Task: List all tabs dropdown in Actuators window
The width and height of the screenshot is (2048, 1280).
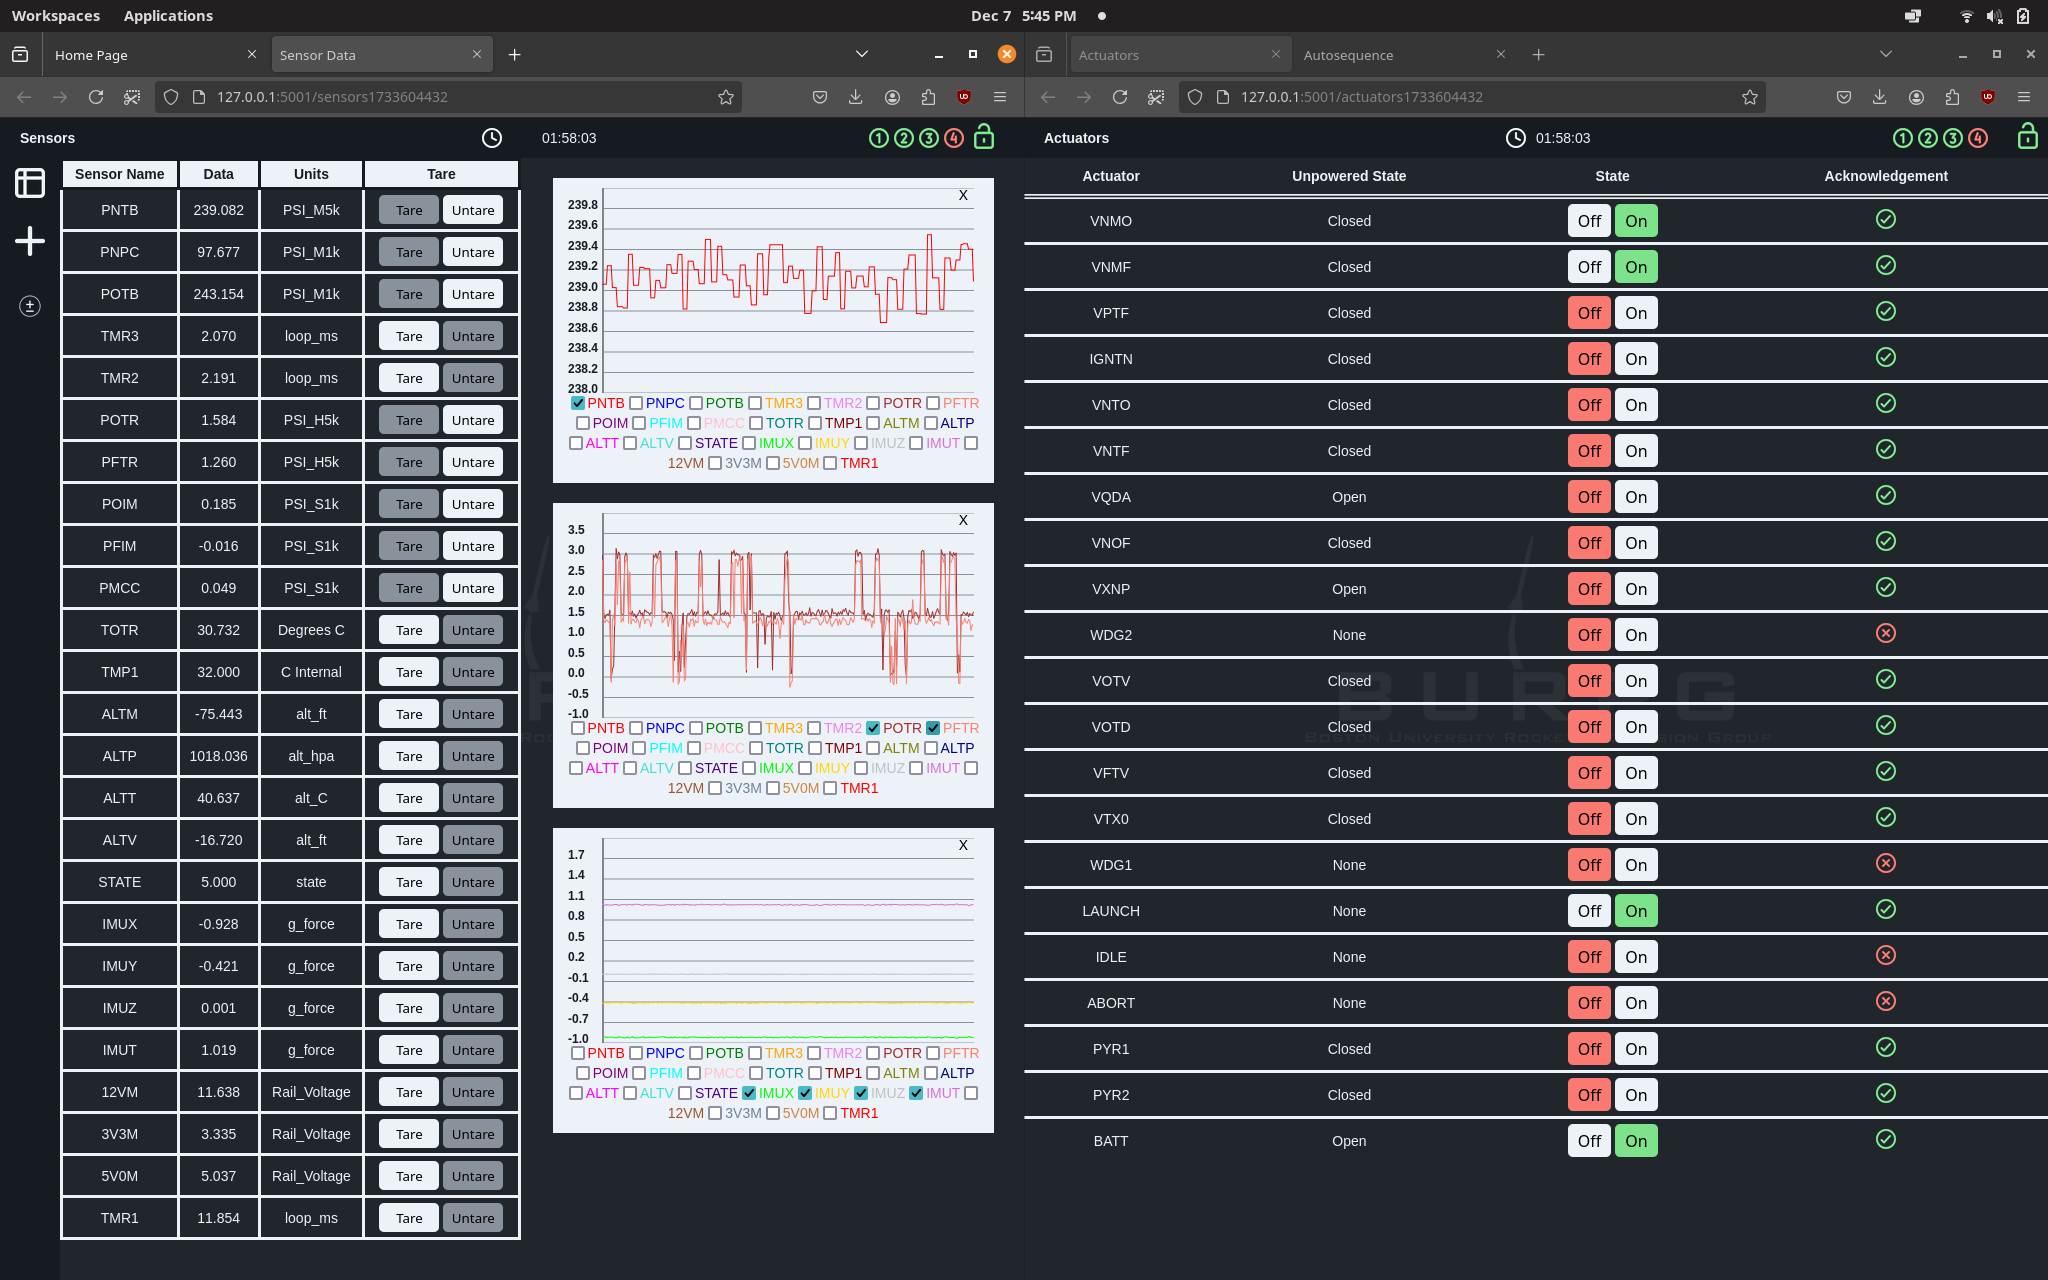Action: pos(1886,55)
